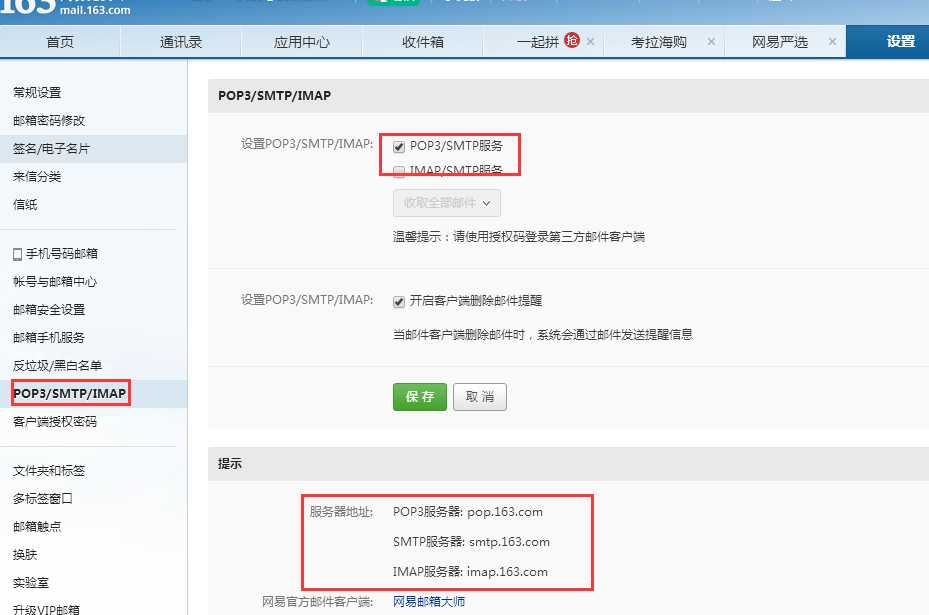Open the 网易严选 tab
The height and width of the screenshot is (615, 929).
pos(780,42)
